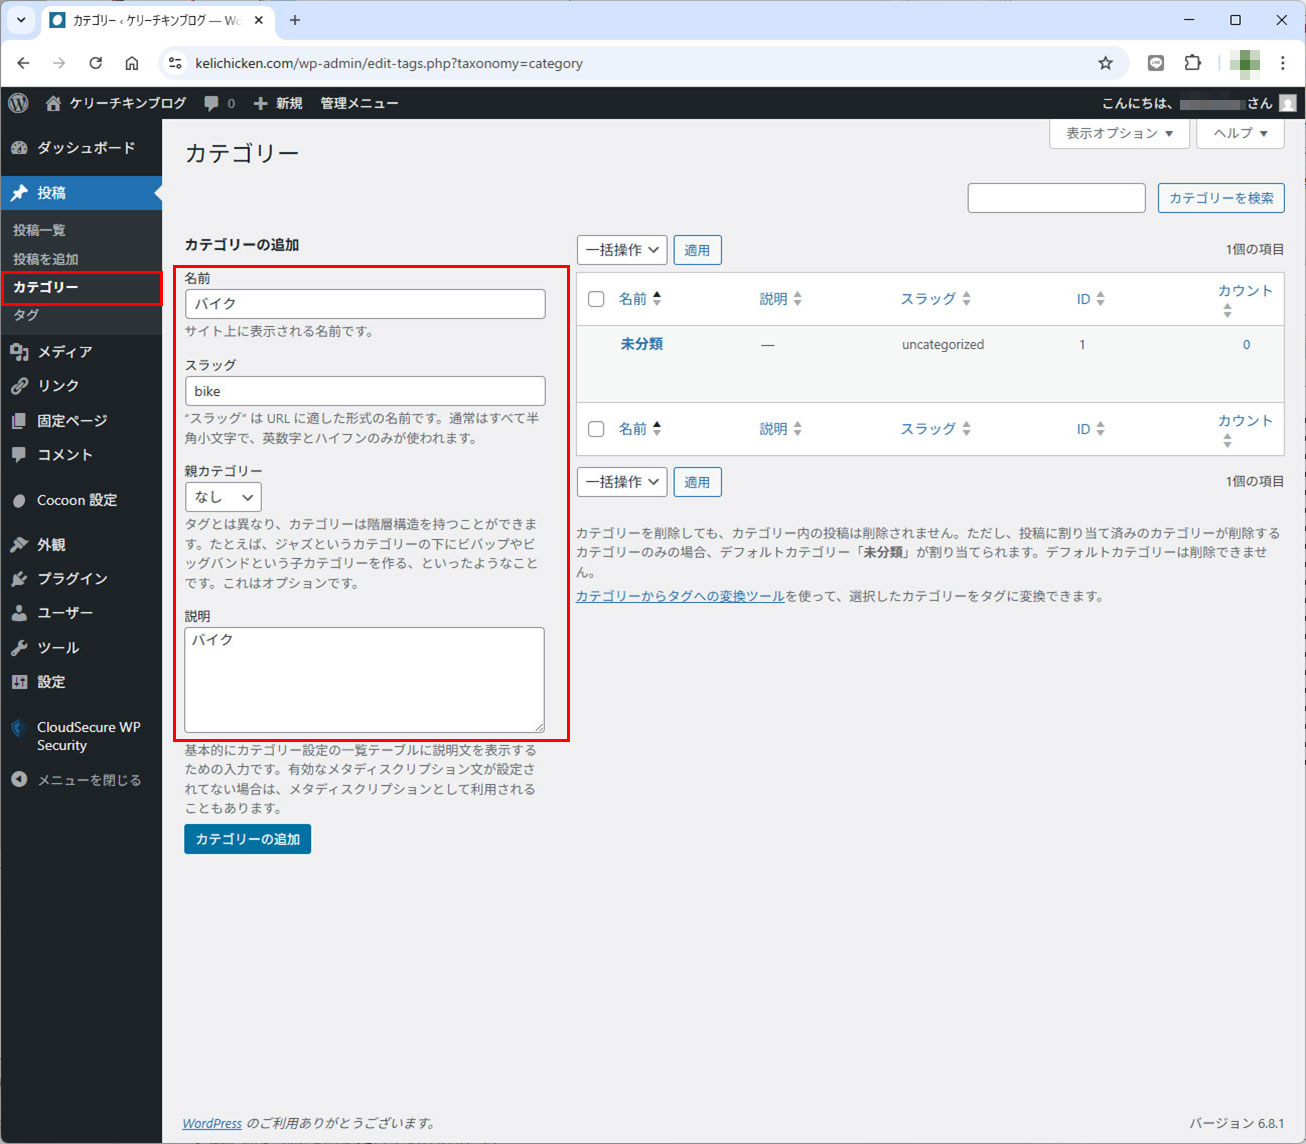The width and height of the screenshot is (1306, 1144).
Task: Click the browser home icon
Action: 131,63
